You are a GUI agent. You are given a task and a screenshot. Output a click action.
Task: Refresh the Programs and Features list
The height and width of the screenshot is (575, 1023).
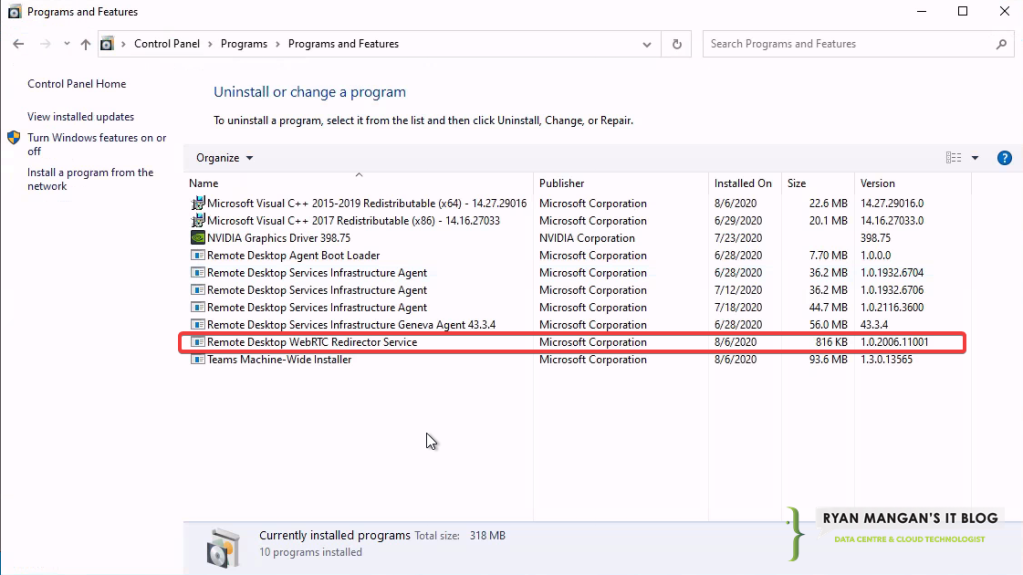(x=677, y=44)
